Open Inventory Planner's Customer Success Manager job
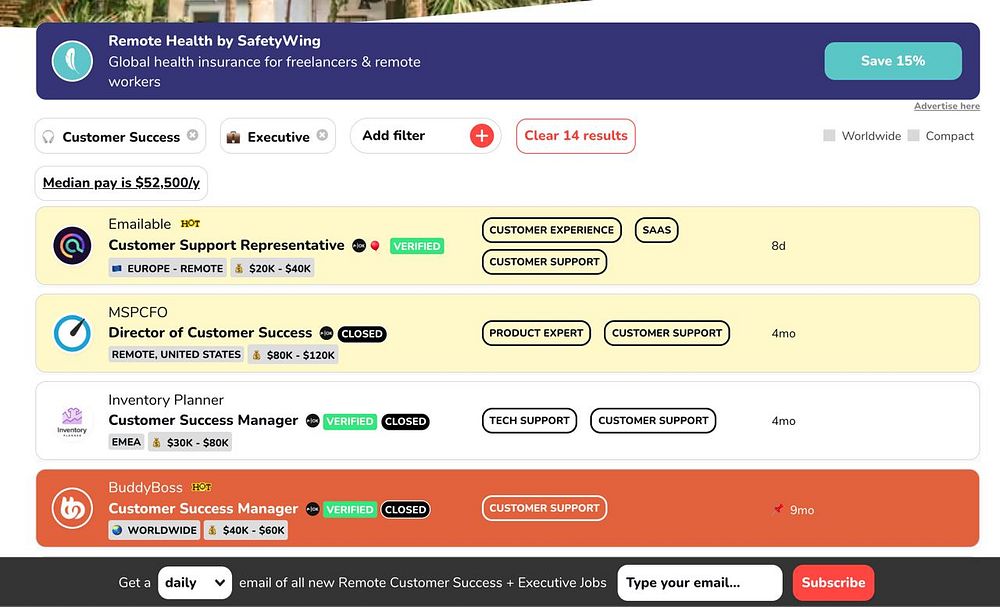This screenshot has width=1000, height=607. [203, 420]
